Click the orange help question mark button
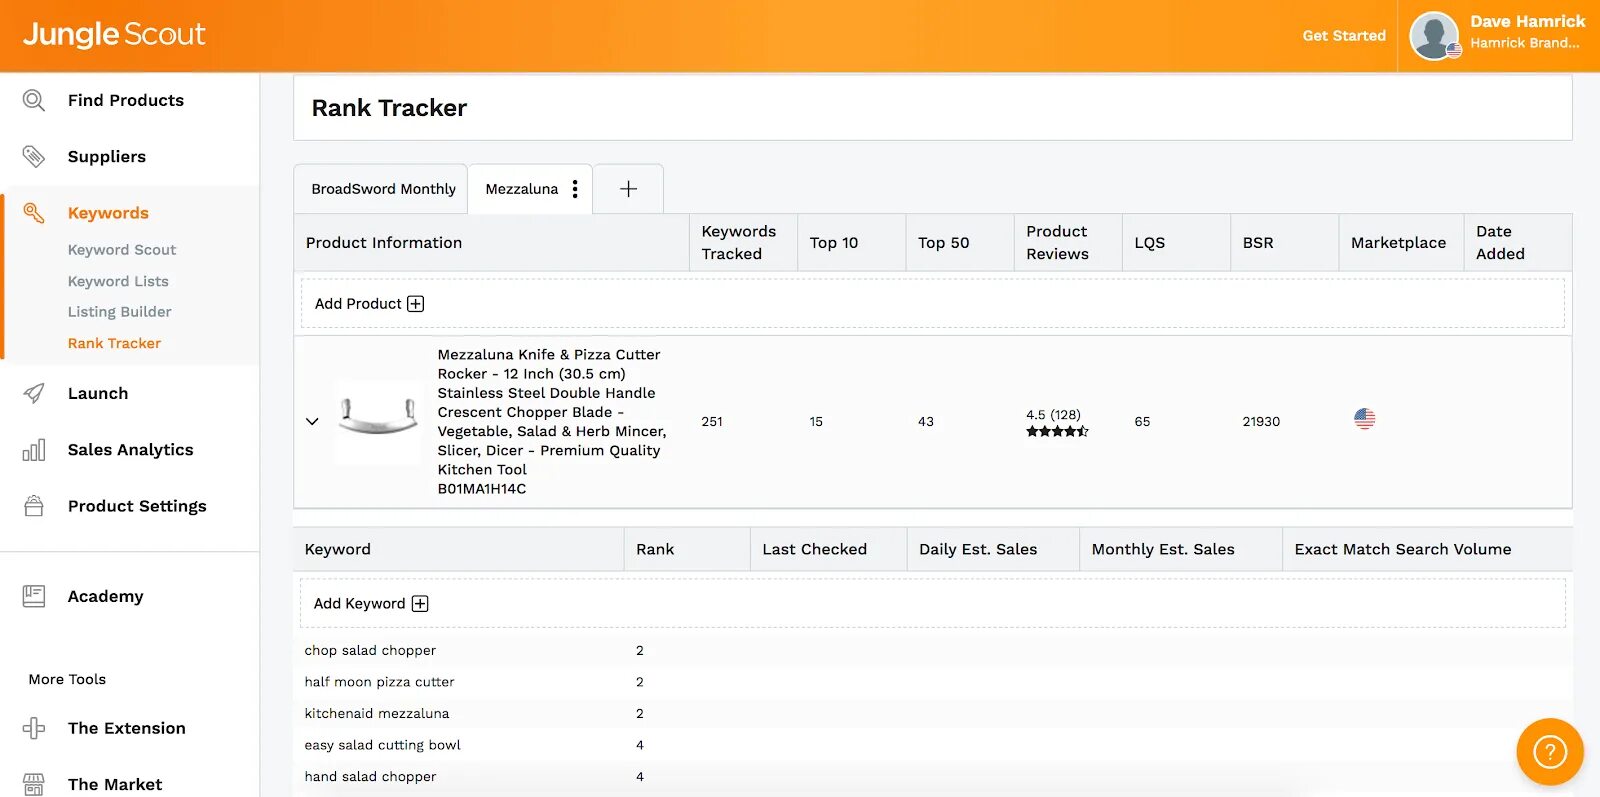Viewport: 1600px width, 797px height. coord(1549,751)
